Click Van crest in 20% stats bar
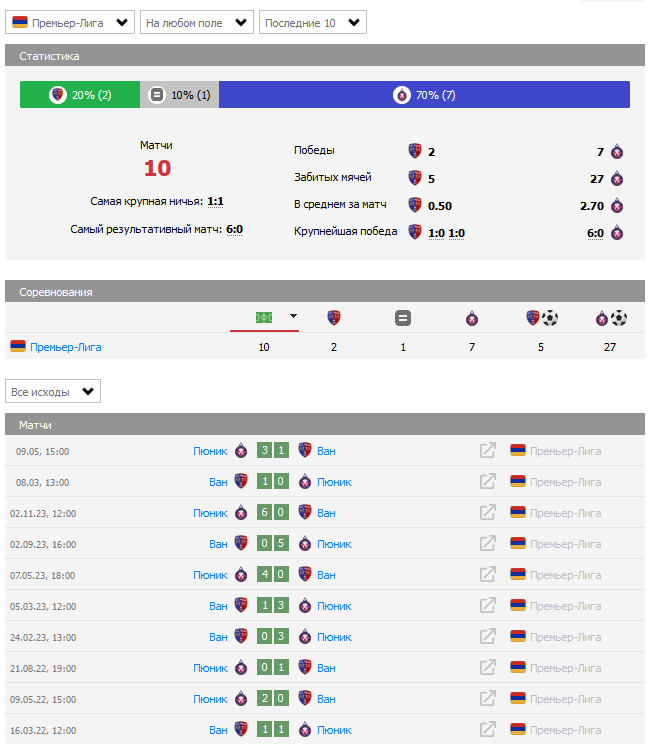This screenshot has height=753, width=655. 57,95
